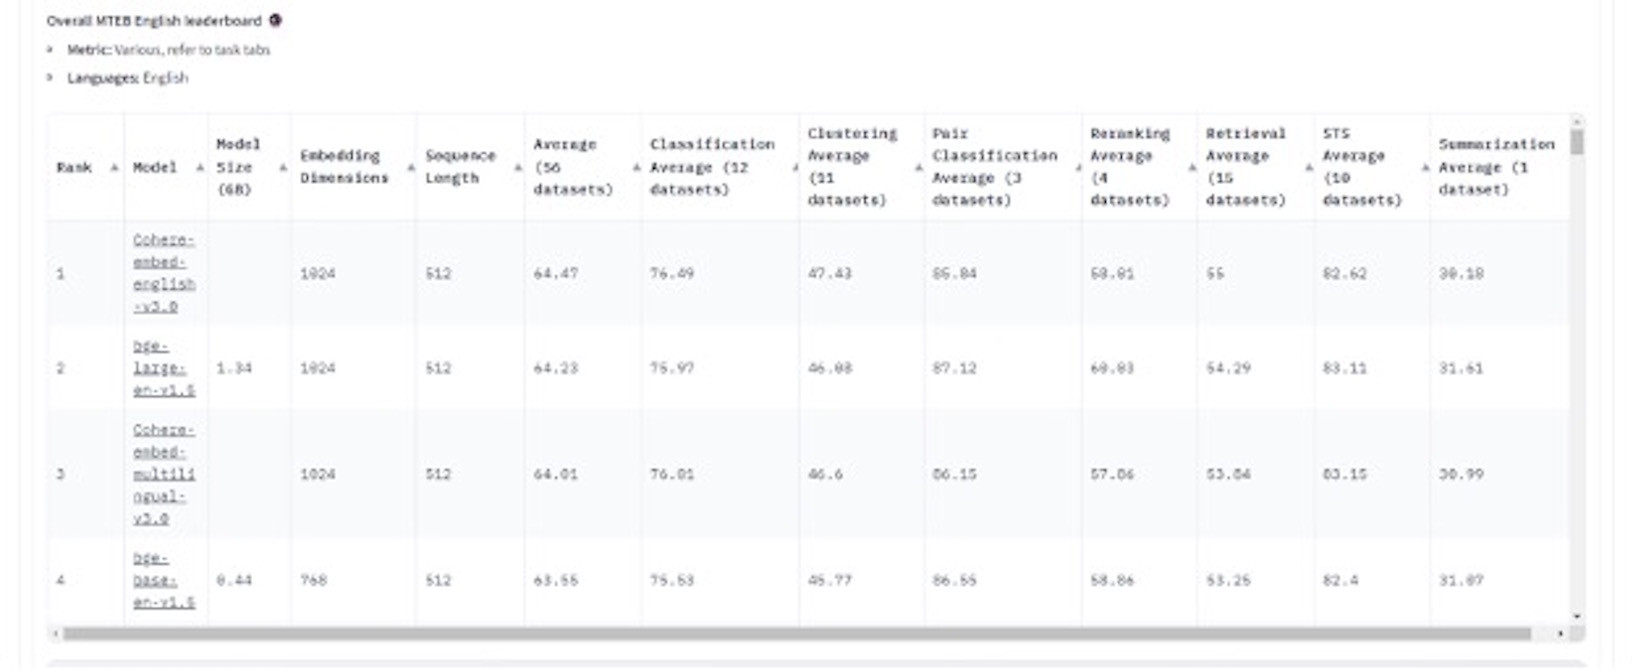The image size is (1633, 670).
Task: Click Summarization Average column header
Action: 1495,167
